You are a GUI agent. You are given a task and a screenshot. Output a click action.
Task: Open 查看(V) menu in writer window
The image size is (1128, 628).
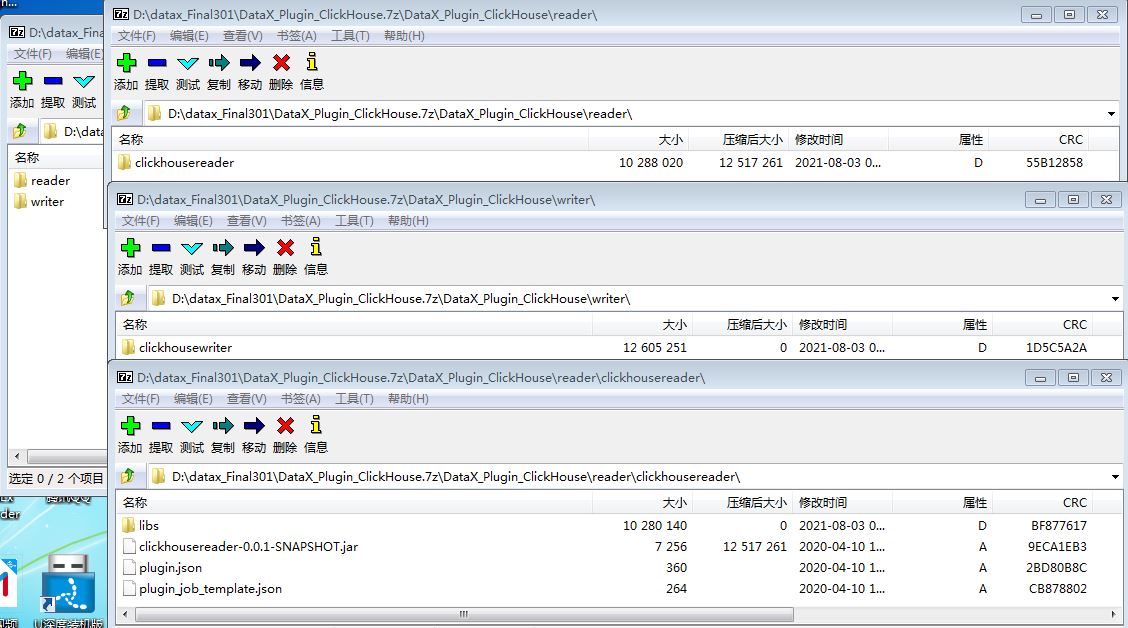click(247, 220)
